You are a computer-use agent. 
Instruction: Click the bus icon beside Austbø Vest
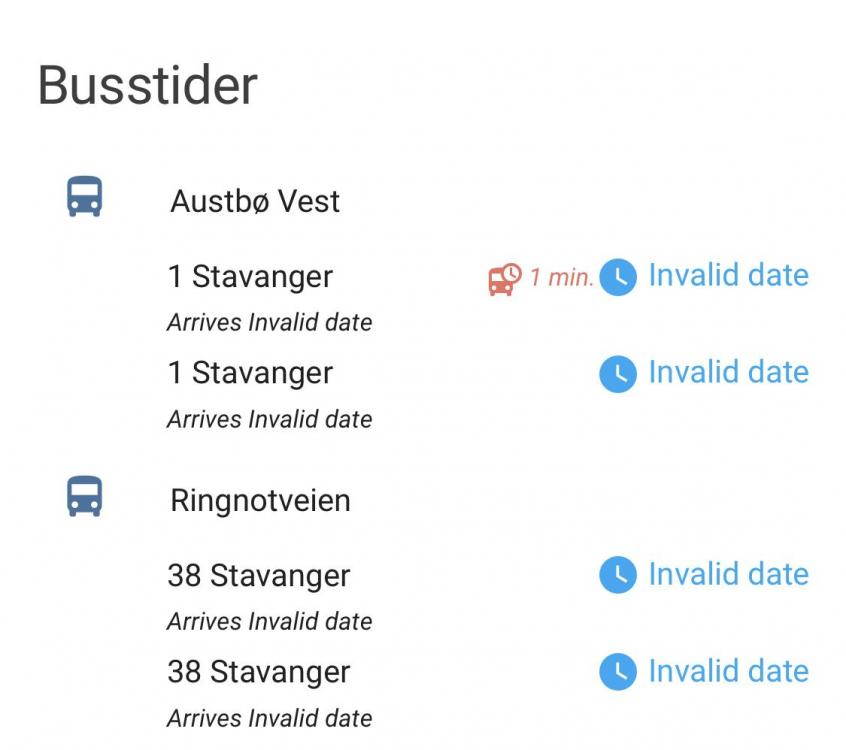coord(85,197)
